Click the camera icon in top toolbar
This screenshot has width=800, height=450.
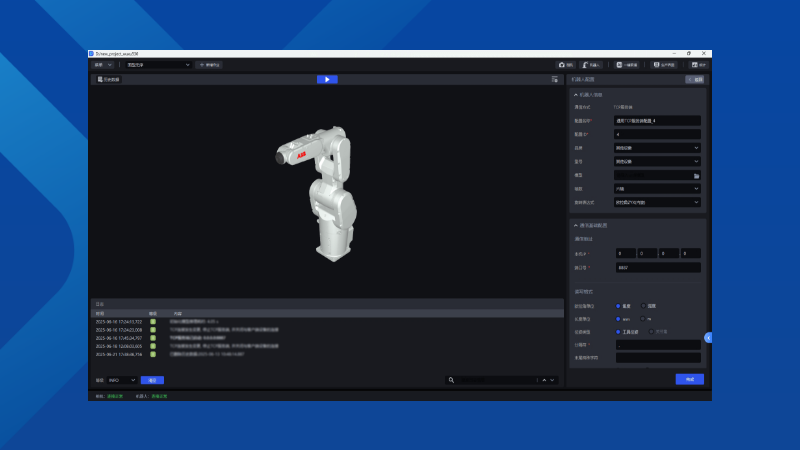tap(563, 64)
